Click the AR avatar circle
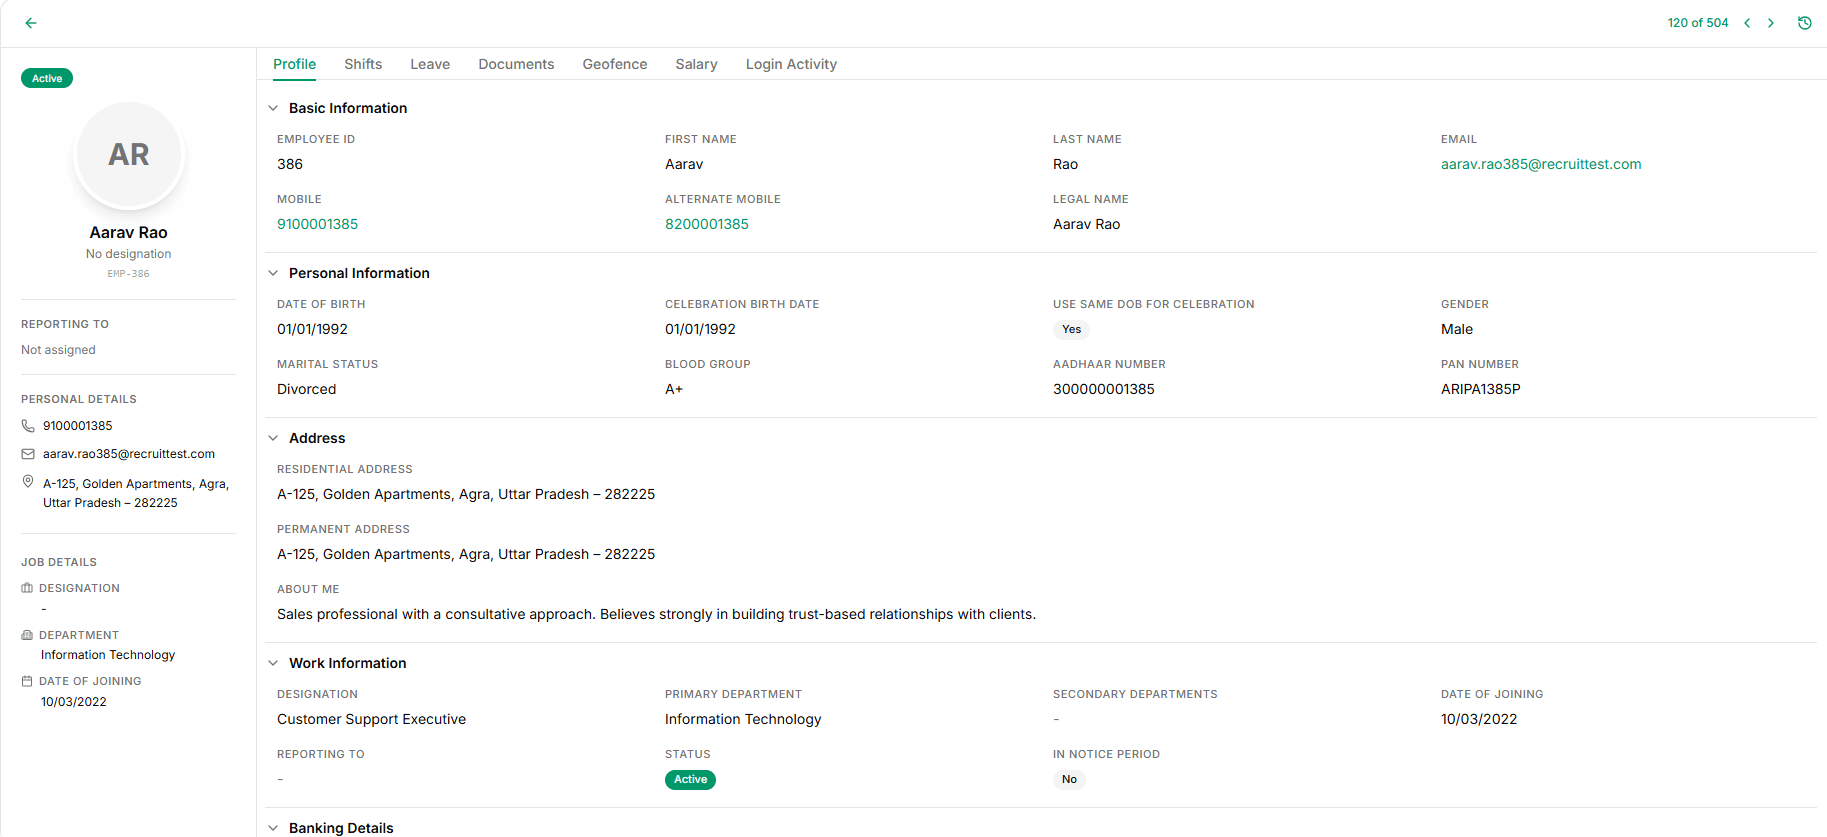Screen dimensions: 1827x837 click(x=129, y=155)
